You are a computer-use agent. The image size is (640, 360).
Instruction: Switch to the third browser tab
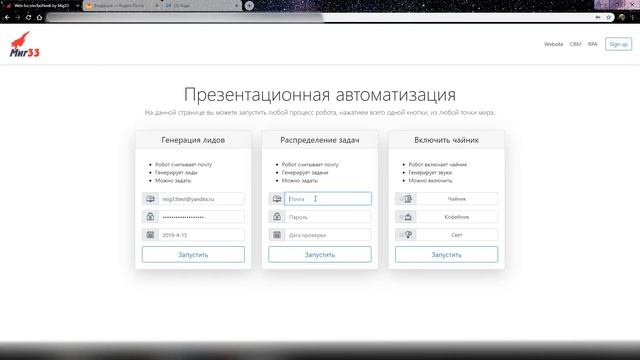202,6
